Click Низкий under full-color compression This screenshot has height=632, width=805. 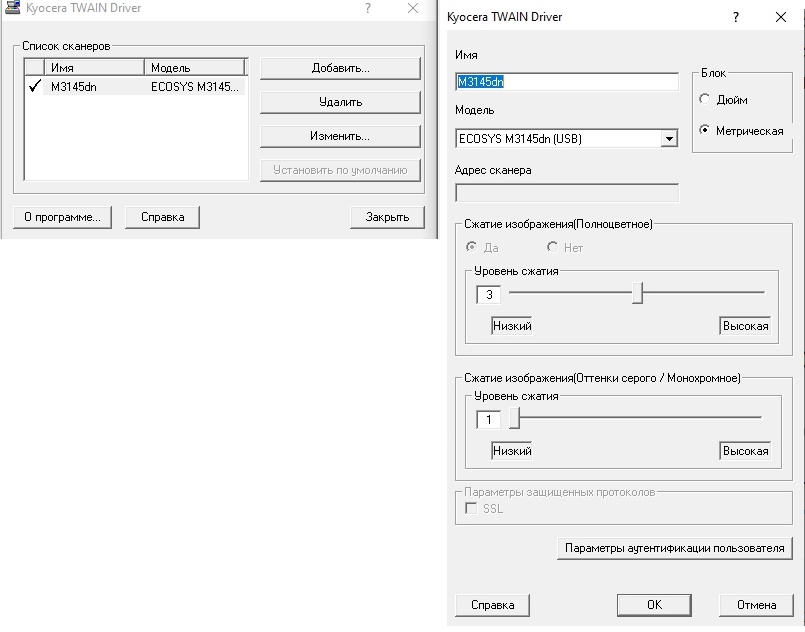511,326
